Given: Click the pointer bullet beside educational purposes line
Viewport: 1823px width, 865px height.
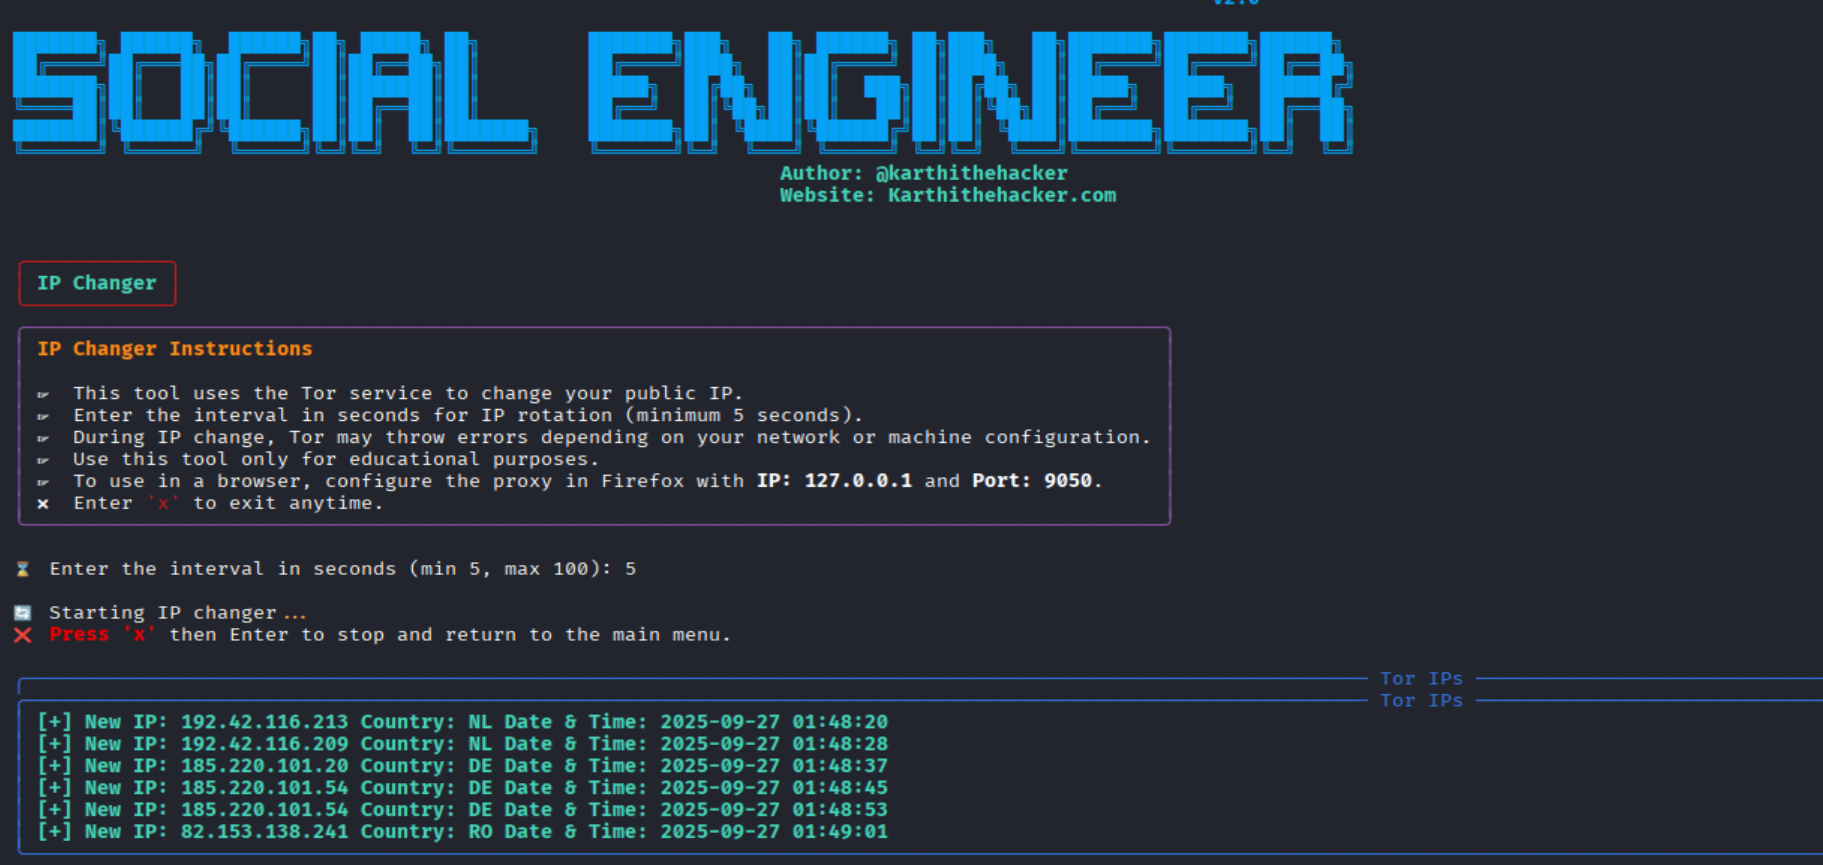Looking at the screenshot, I should click(43, 460).
